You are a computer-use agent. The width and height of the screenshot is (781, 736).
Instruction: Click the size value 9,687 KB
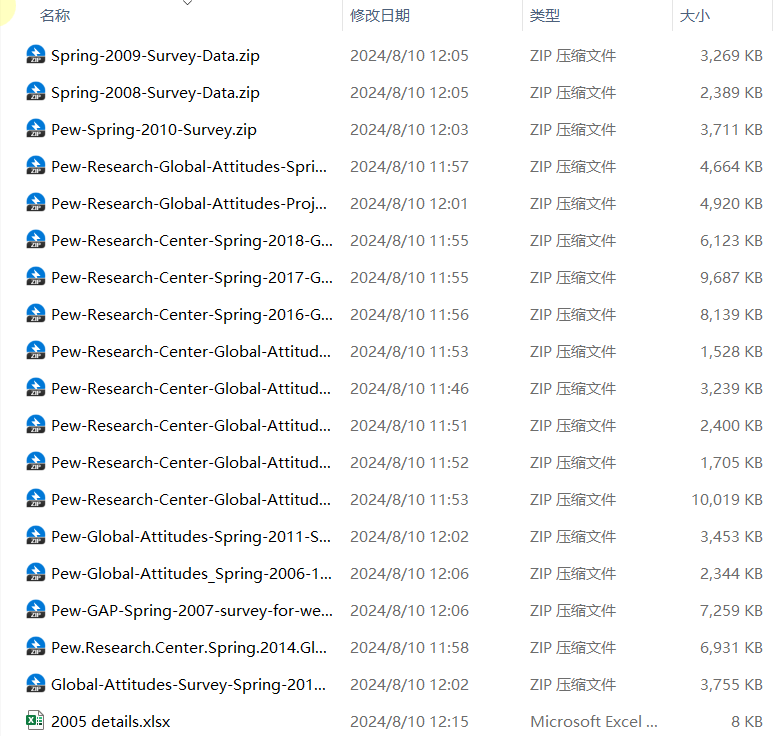pyautogui.click(x=731, y=277)
